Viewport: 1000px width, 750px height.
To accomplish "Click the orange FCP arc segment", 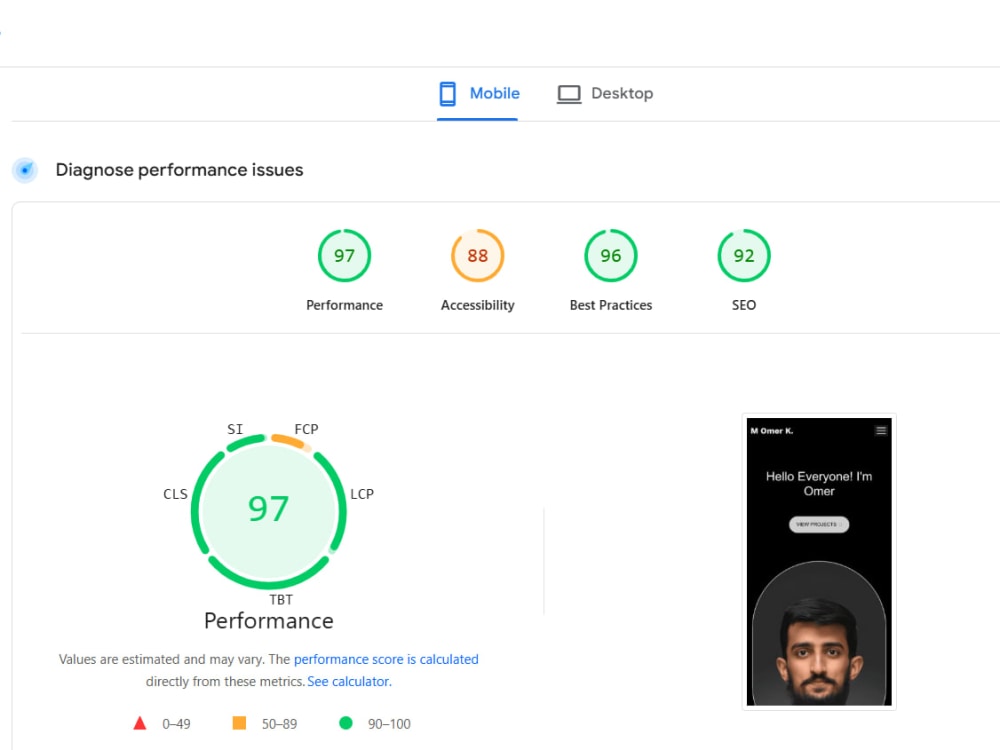I will pos(290,441).
